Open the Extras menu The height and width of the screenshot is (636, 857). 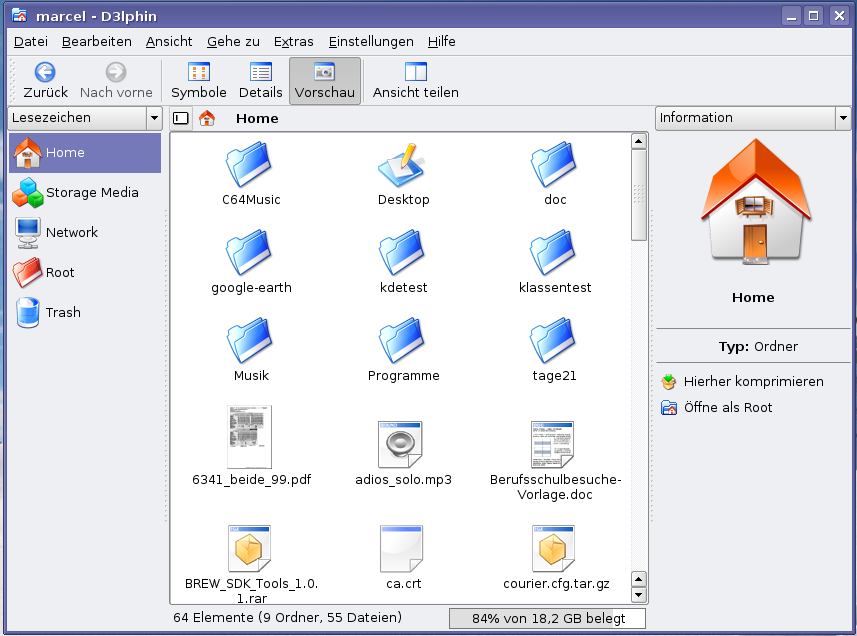(293, 41)
